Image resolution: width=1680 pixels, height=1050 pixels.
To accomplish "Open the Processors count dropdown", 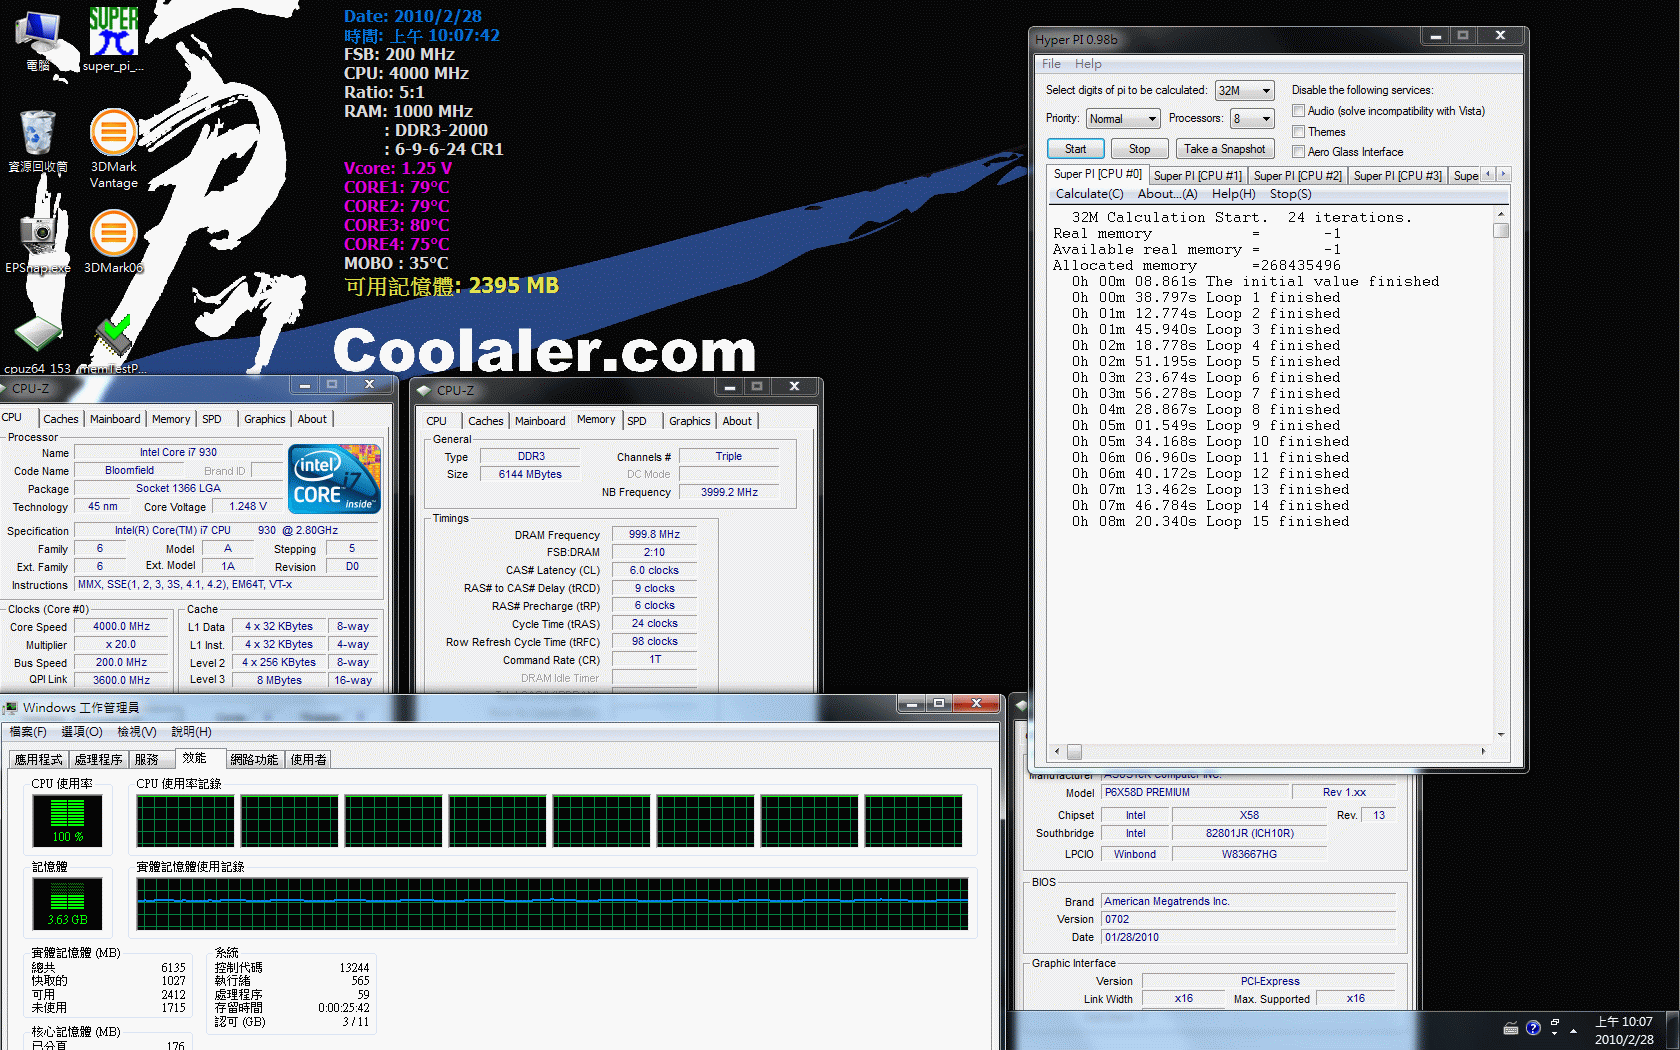I will click(x=1252, y=118).
